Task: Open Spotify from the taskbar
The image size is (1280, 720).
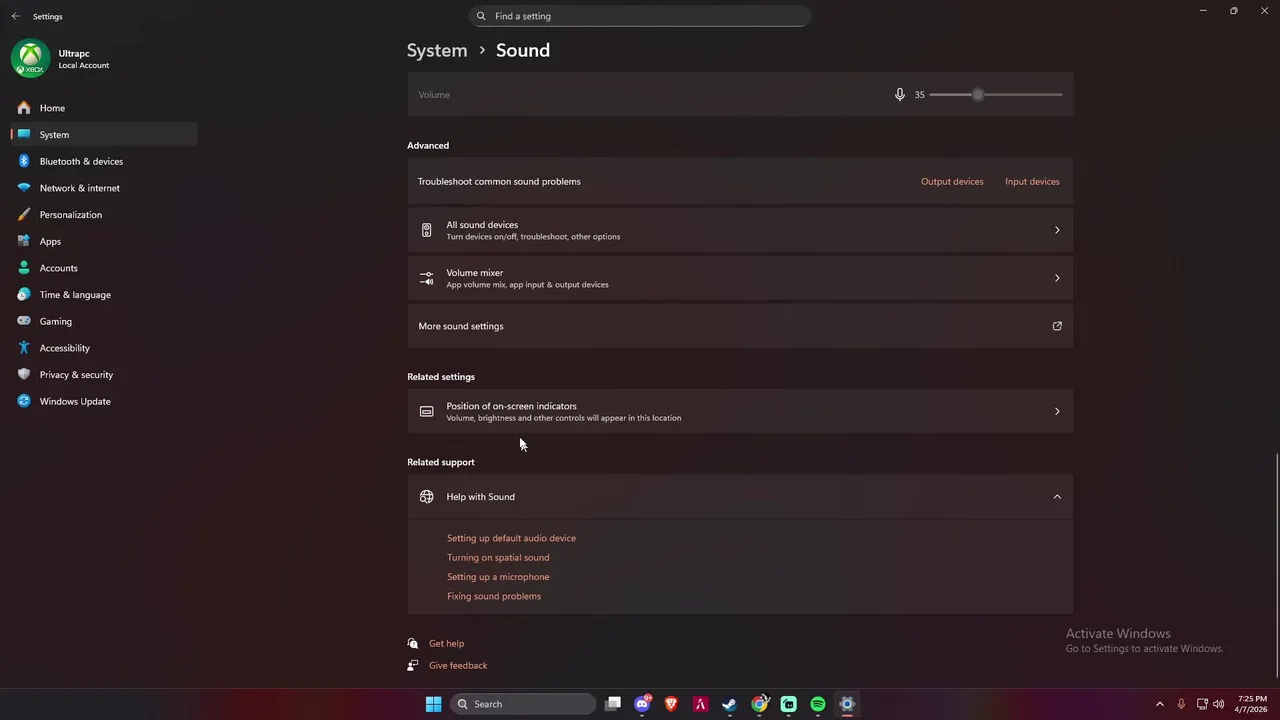Action: pos(818,704)
